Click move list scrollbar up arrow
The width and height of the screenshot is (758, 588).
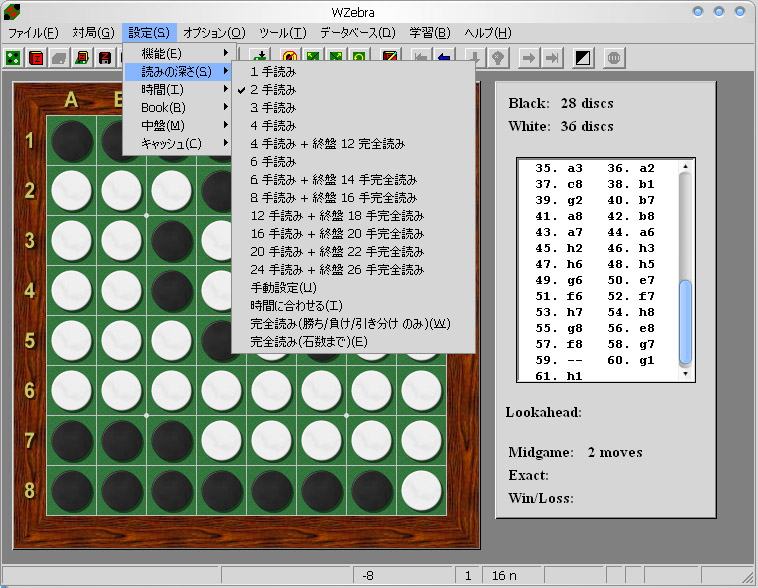(685, 166)
